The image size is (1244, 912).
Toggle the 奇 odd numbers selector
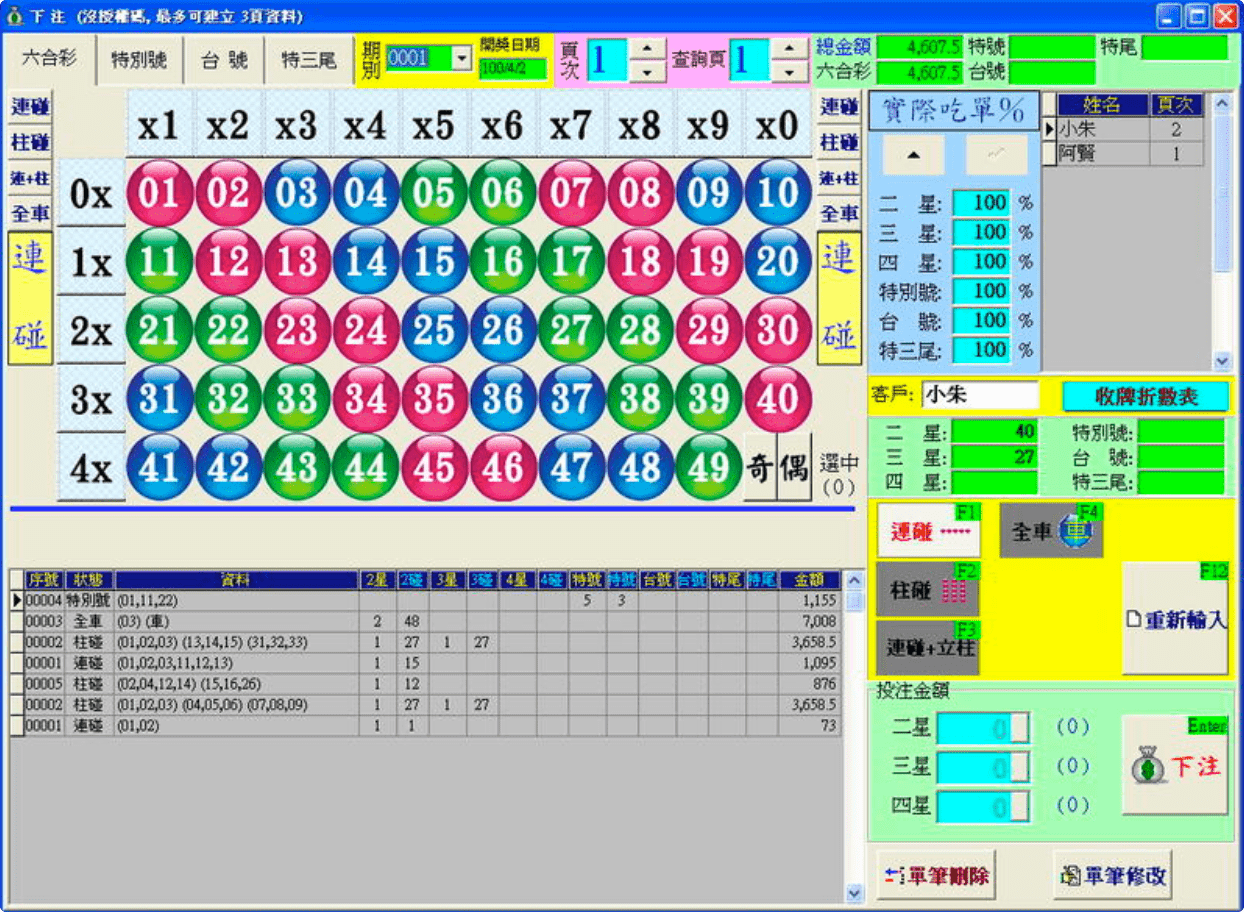[760, 467]
